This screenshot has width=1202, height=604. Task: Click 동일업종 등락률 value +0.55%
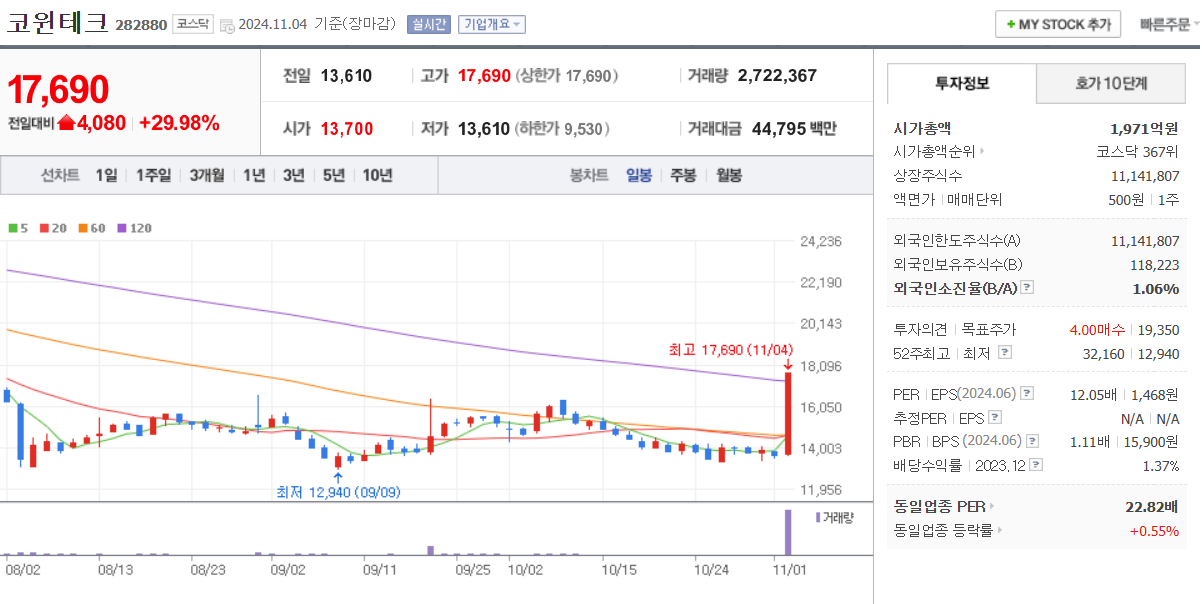(x=1155, y=531)
